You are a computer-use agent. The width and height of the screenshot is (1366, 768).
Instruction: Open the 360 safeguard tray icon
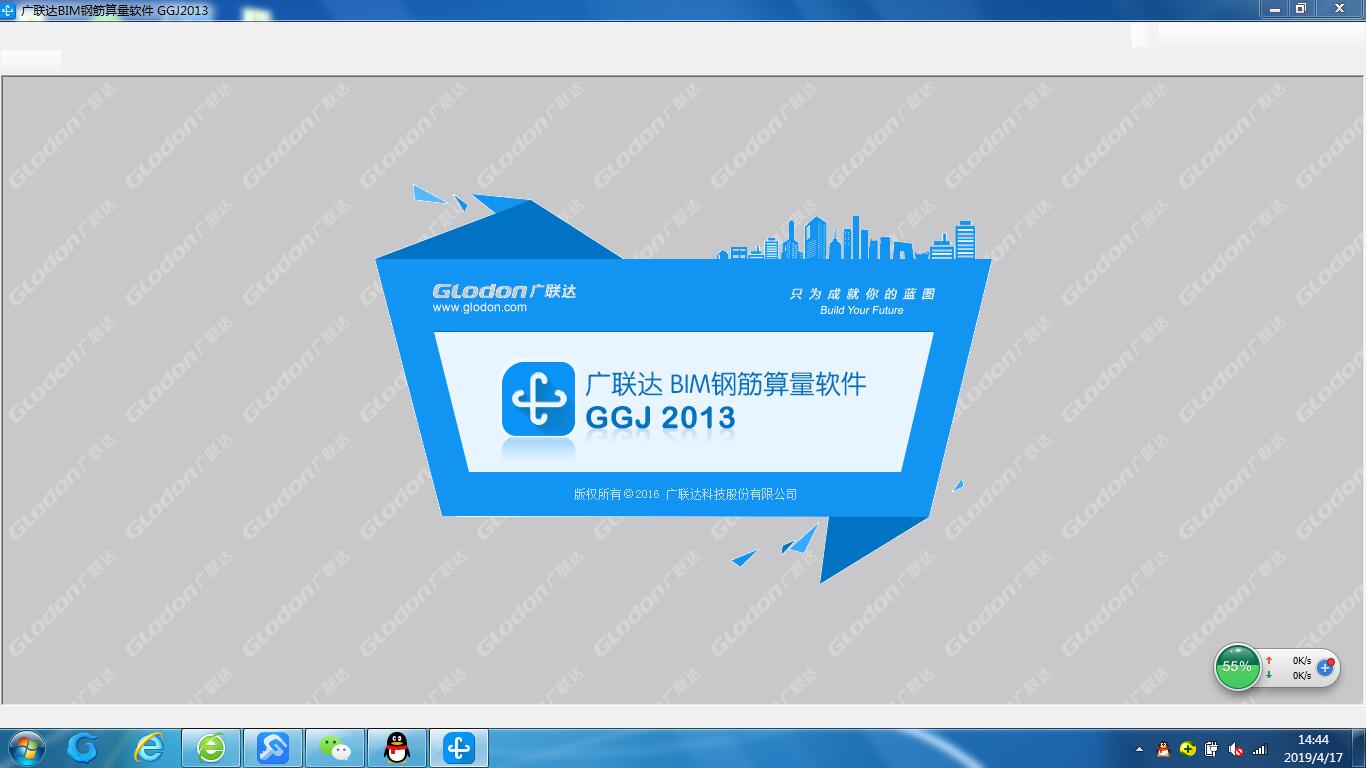click(x=1187, y=749)
